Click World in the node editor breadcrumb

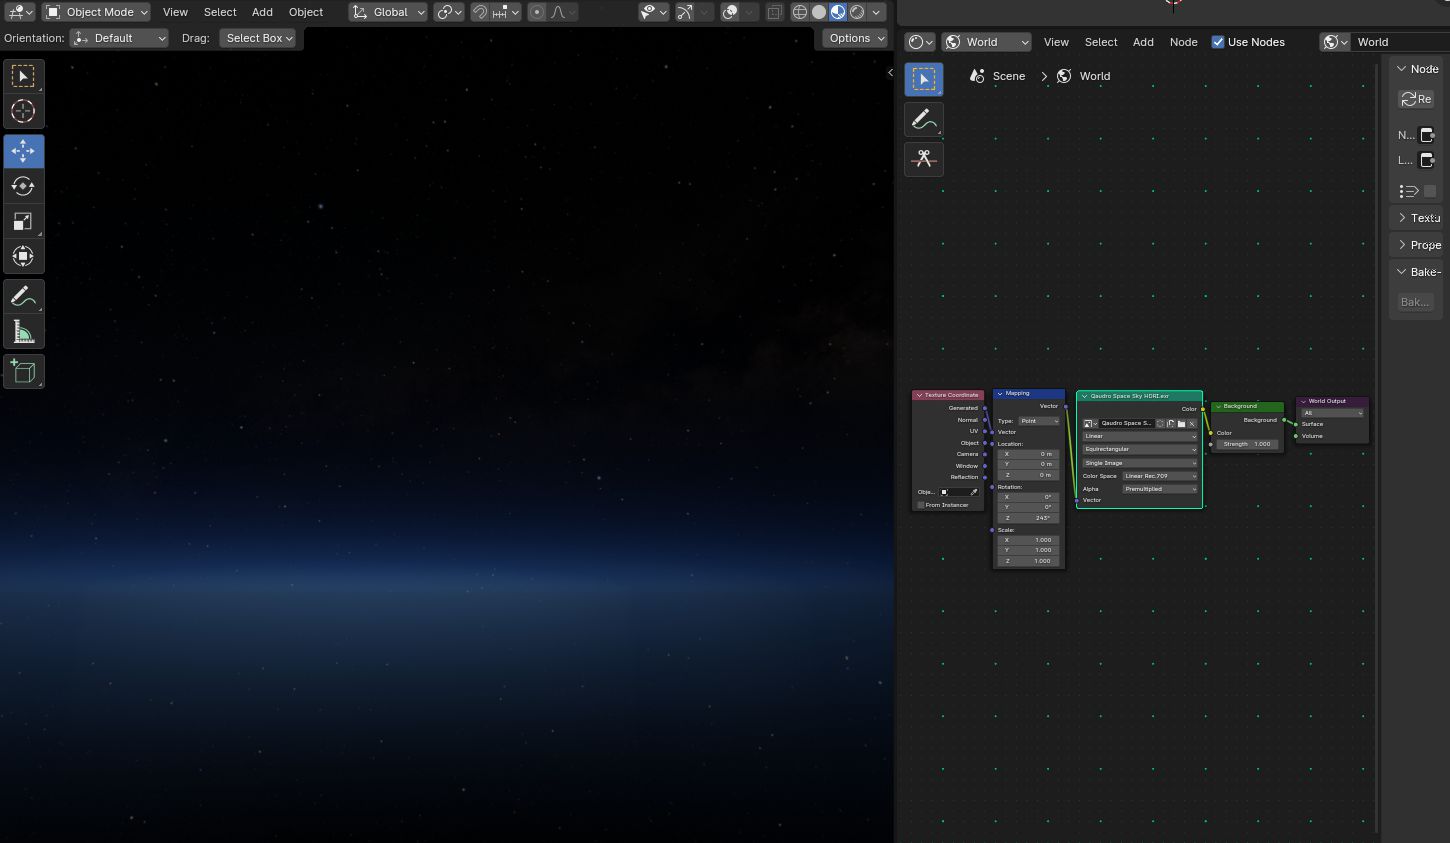1094,76
